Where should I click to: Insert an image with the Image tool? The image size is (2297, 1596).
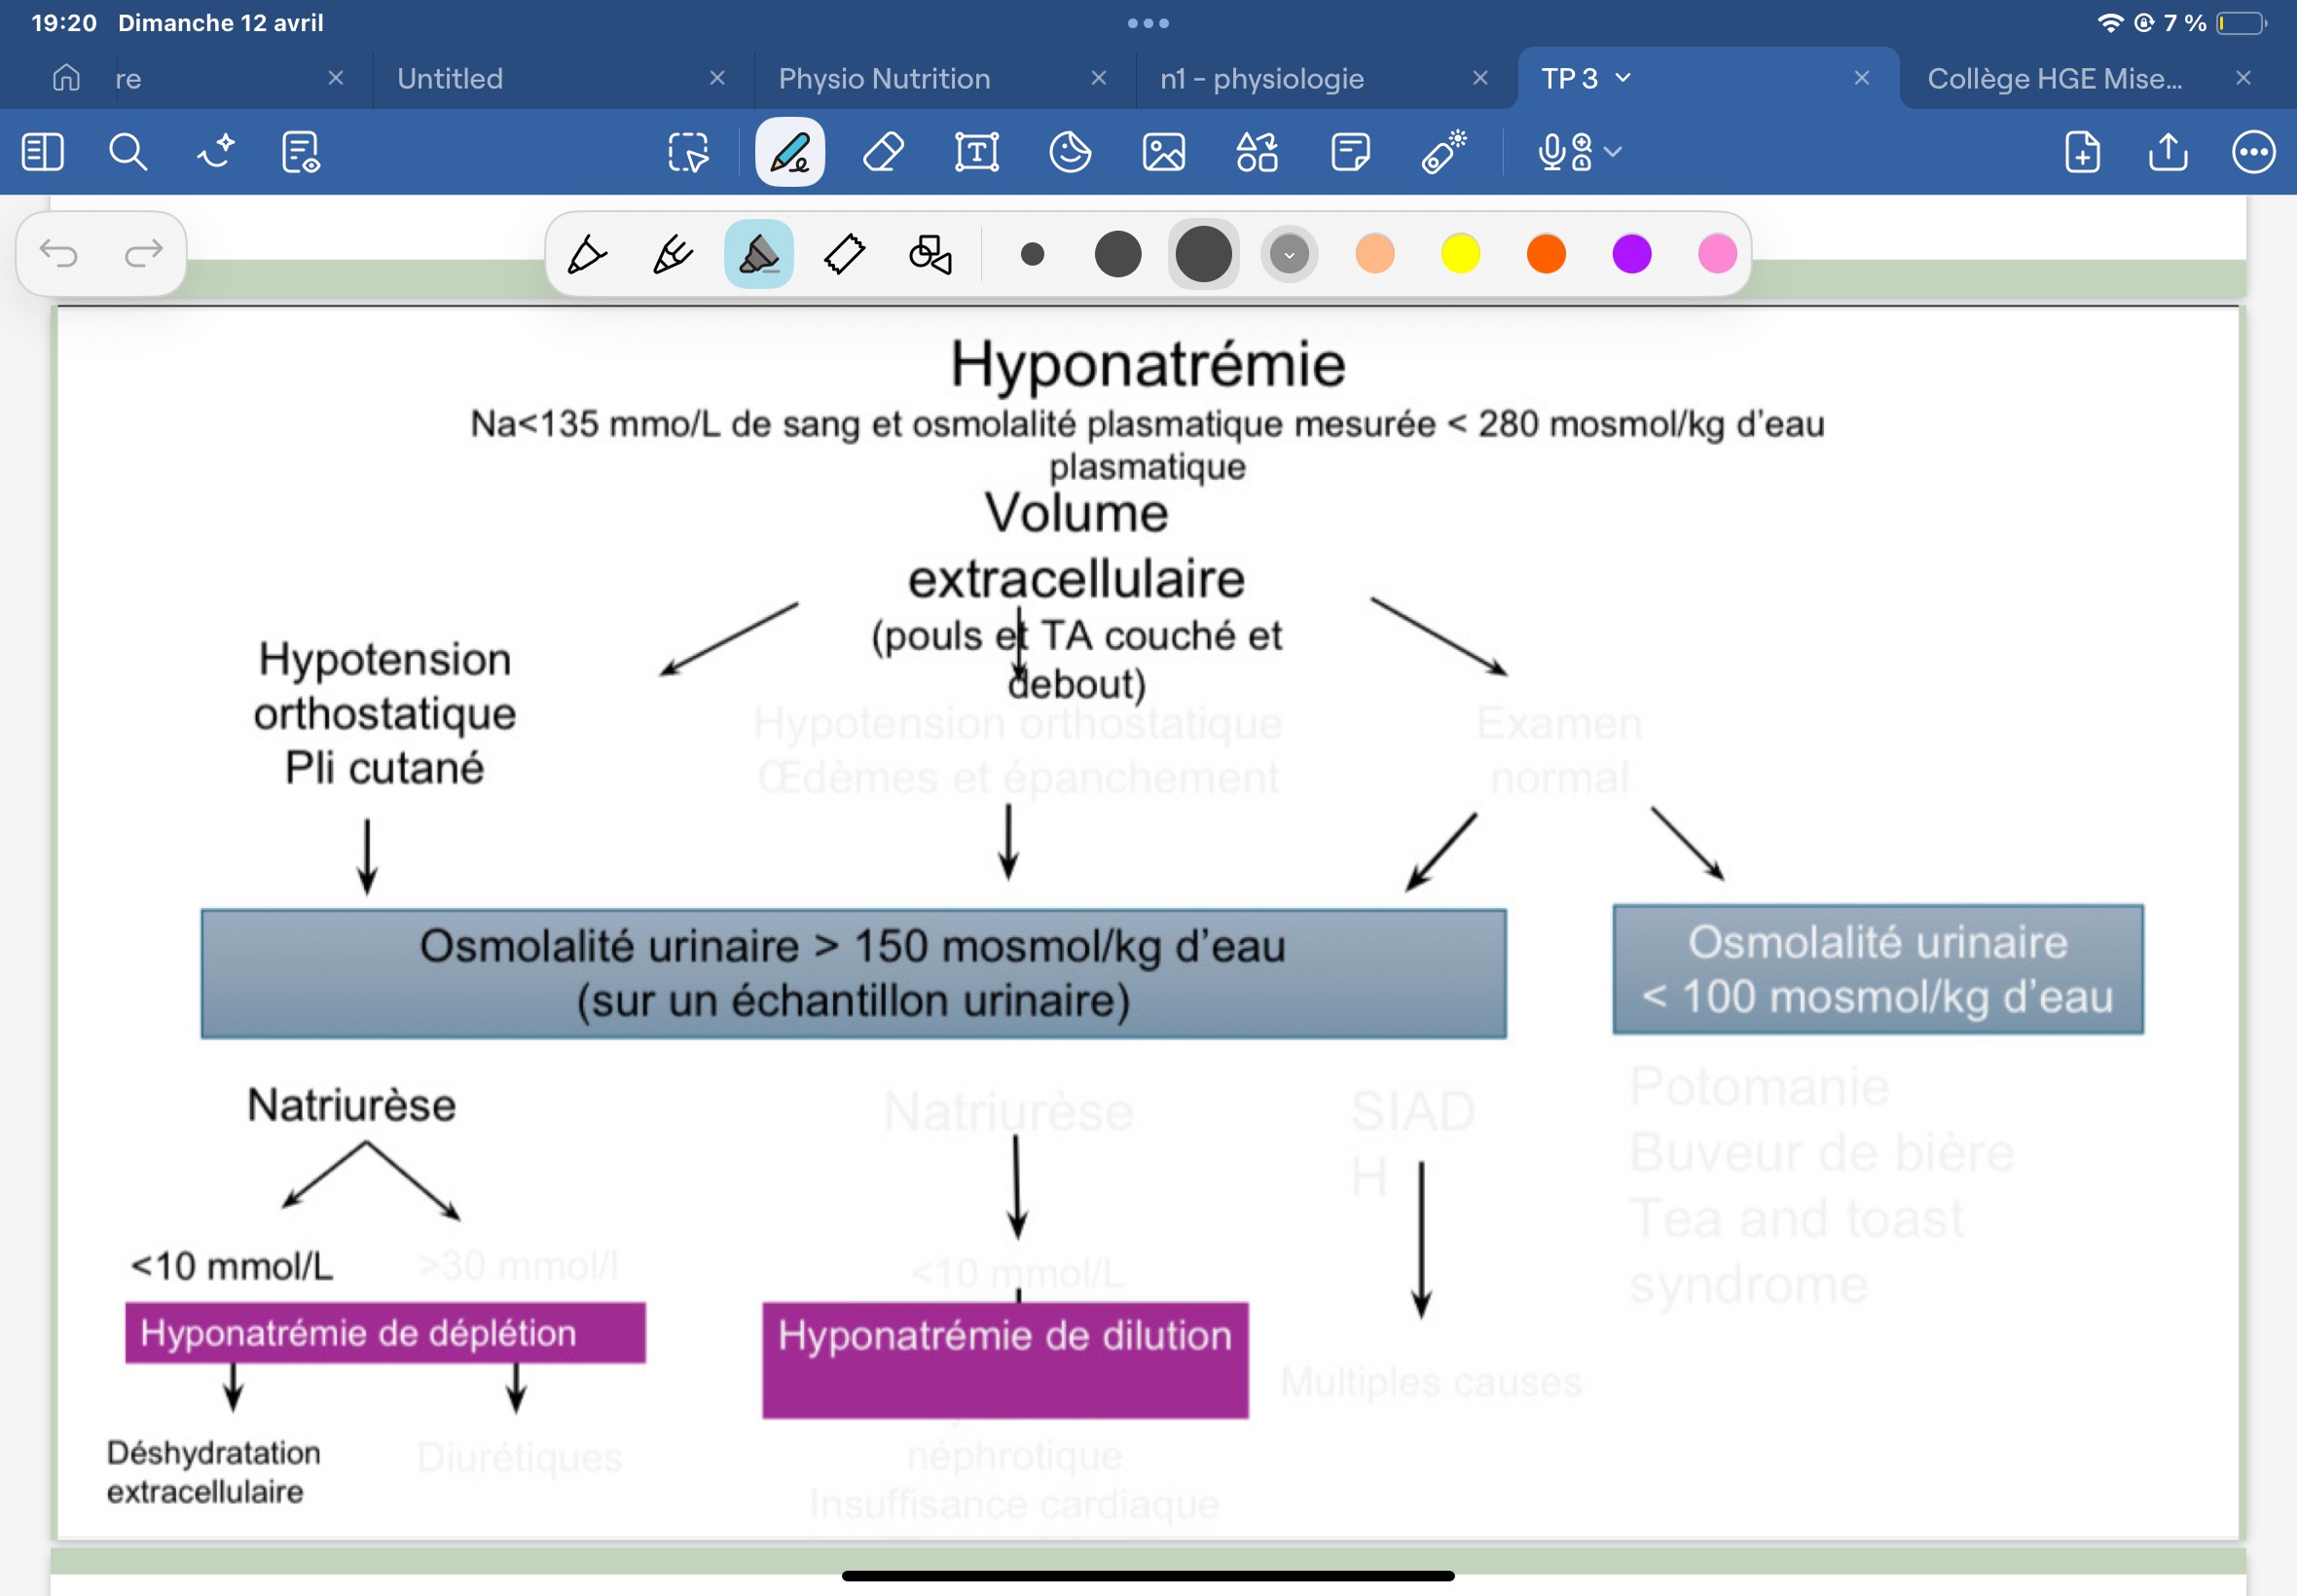pyautogui.click(x=1164, y=153)
